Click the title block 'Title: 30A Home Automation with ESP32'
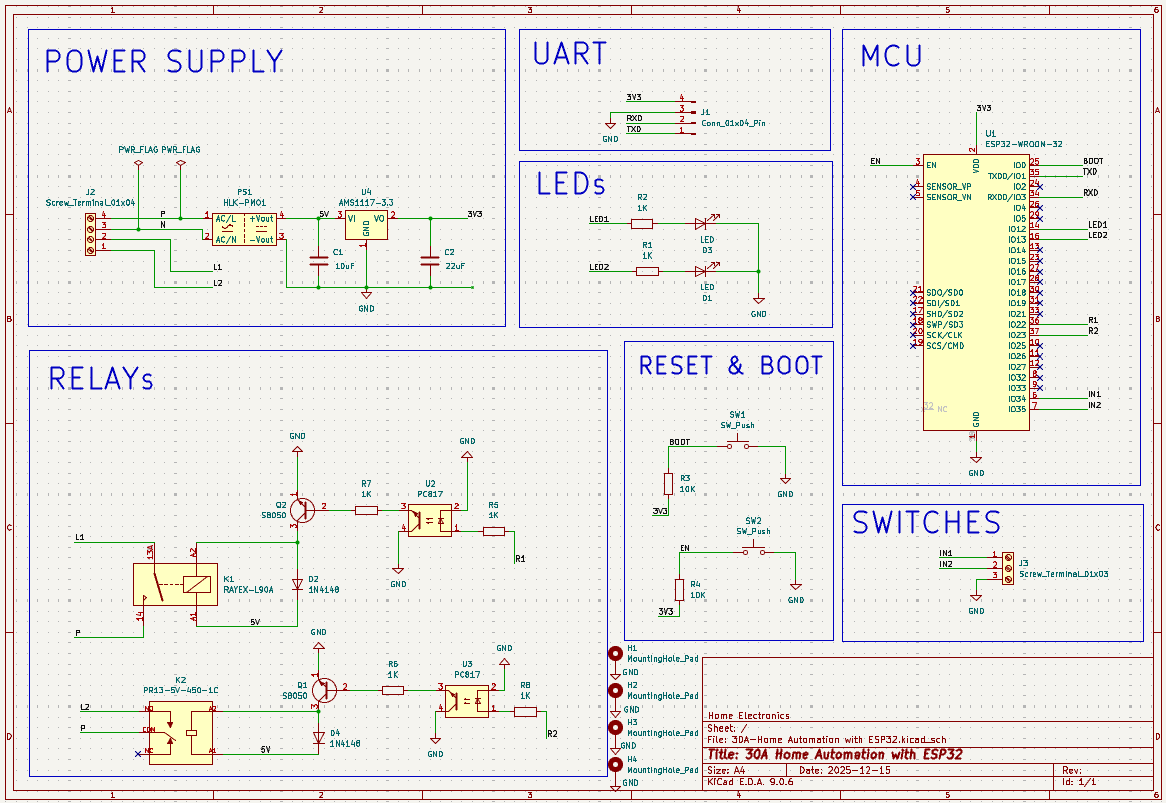 834,755
